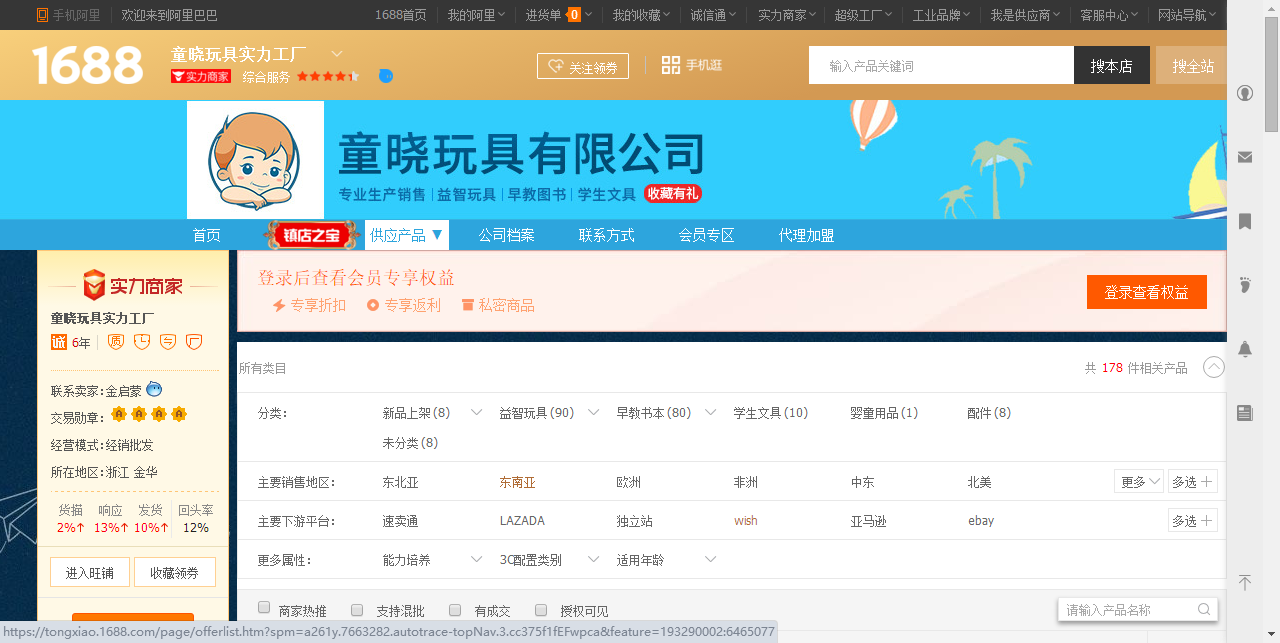This screenshot has width=1280, height=643.
Task: Open the 我的阿里 top menu
Action: pos(475,15)
